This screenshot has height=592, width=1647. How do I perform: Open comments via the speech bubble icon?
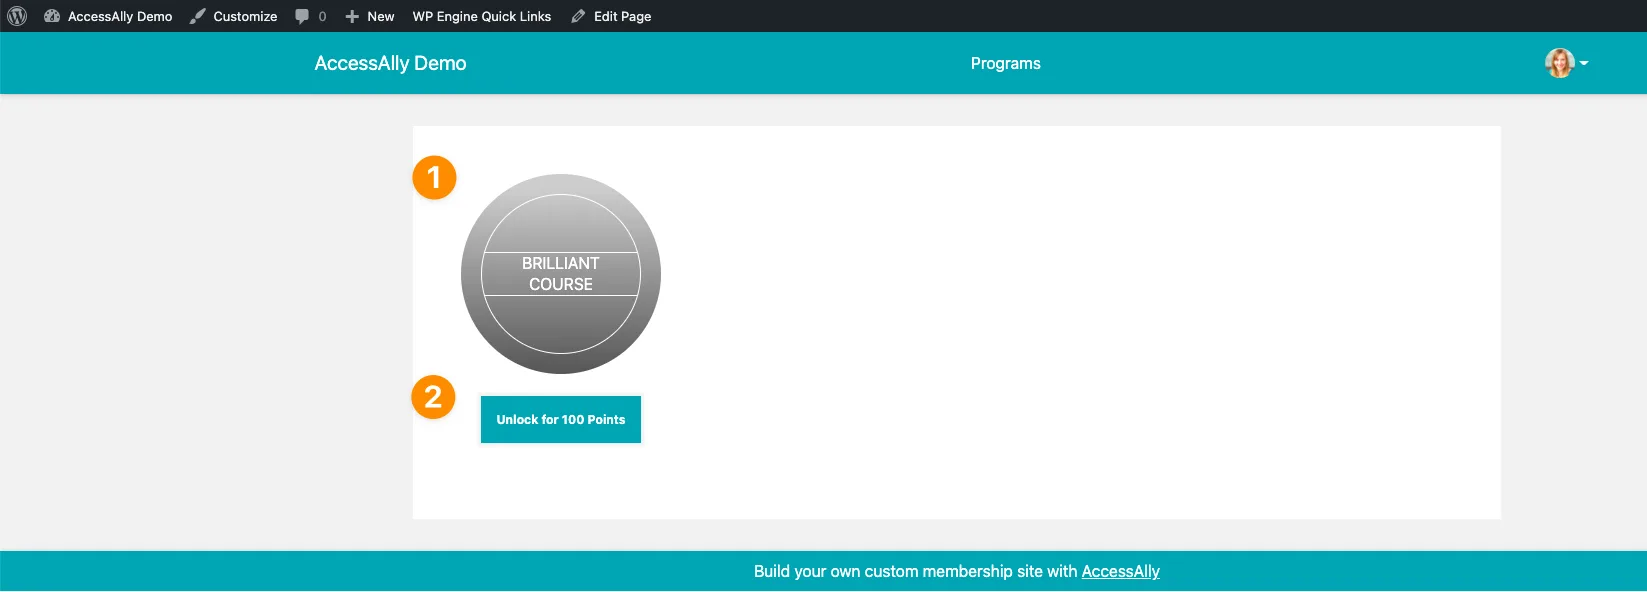pos(302,16)
